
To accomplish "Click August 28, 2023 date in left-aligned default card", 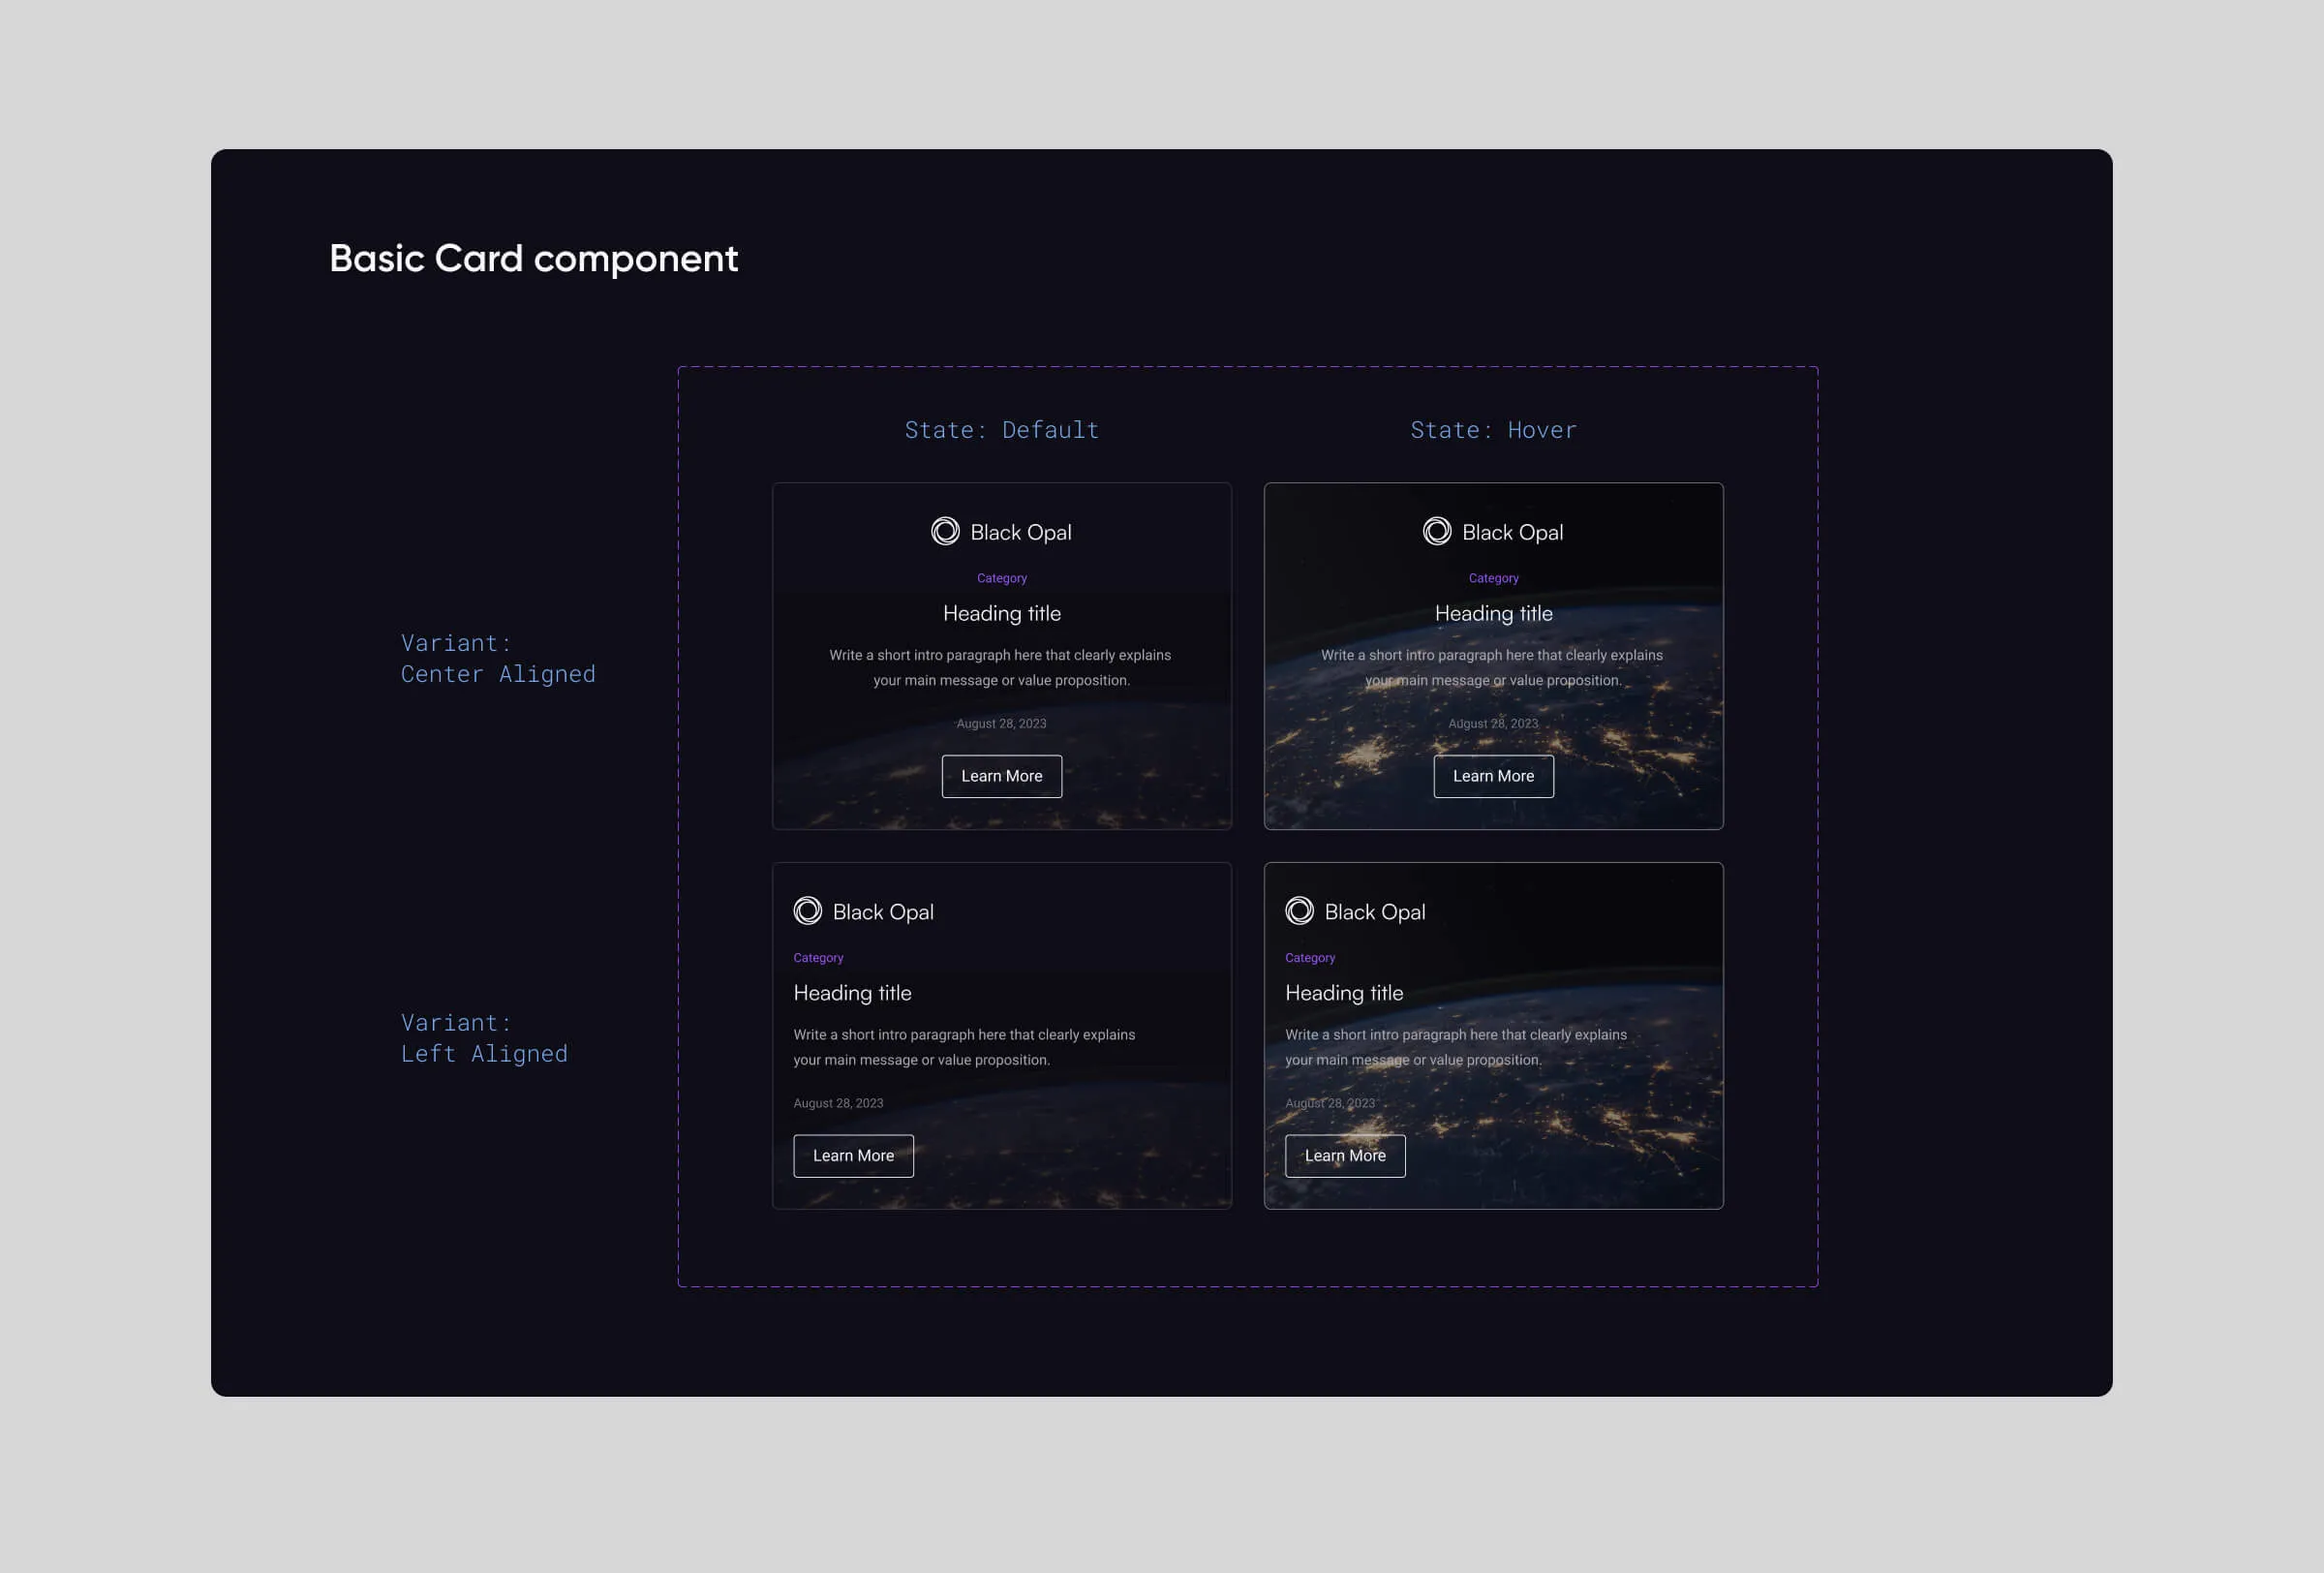I will [838, 1103].
